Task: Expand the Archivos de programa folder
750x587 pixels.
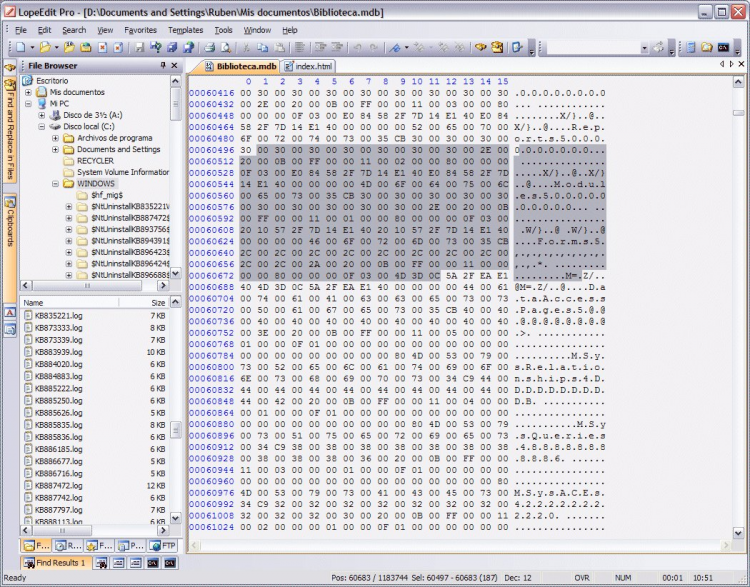Action: pos(56,138)
